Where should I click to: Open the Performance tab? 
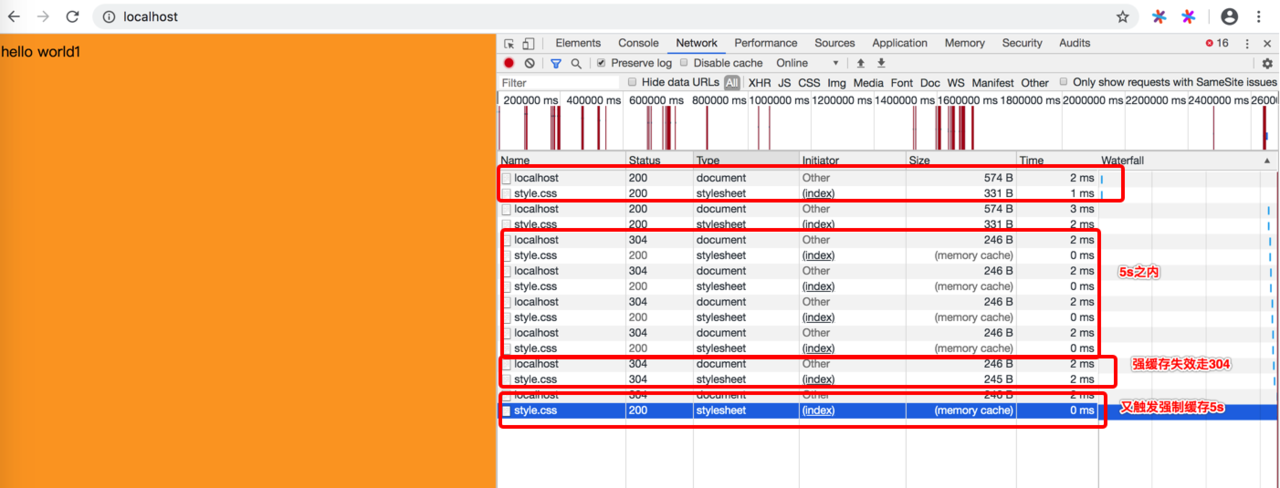(x=766, y=43)
